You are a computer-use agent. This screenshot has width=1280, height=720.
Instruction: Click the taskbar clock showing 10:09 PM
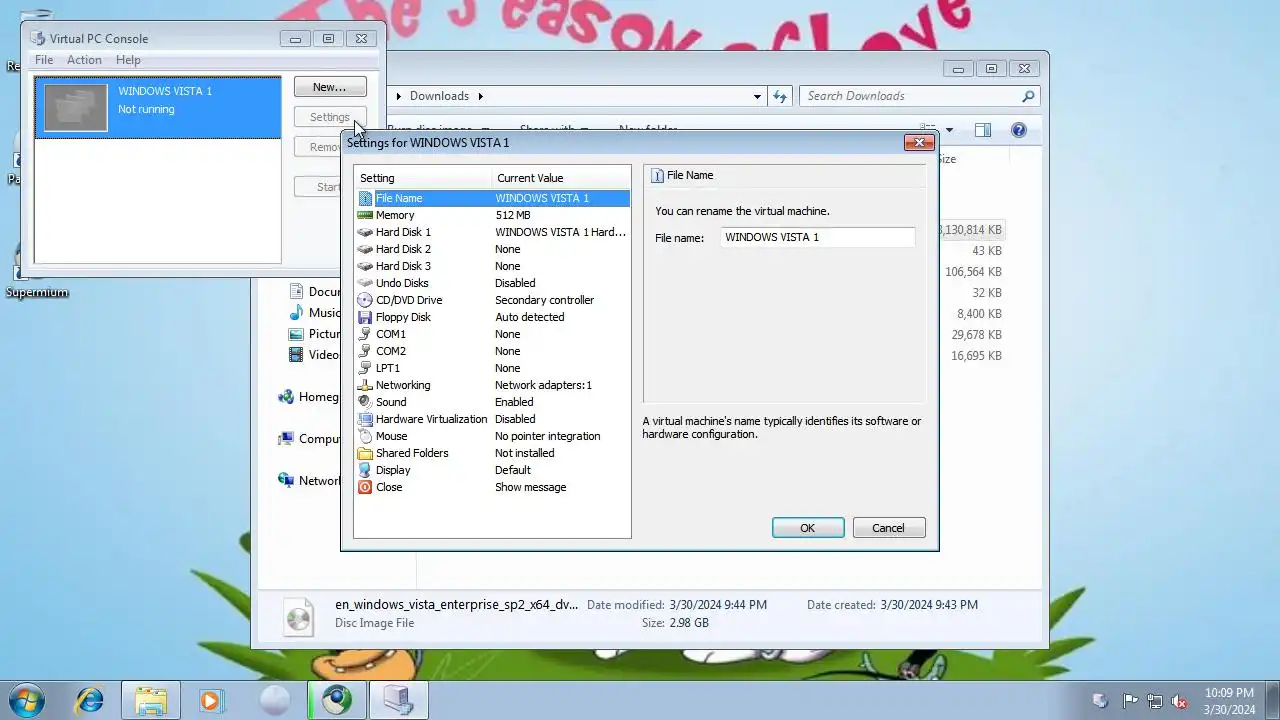pyautogui.click(x=1229, y=701)
